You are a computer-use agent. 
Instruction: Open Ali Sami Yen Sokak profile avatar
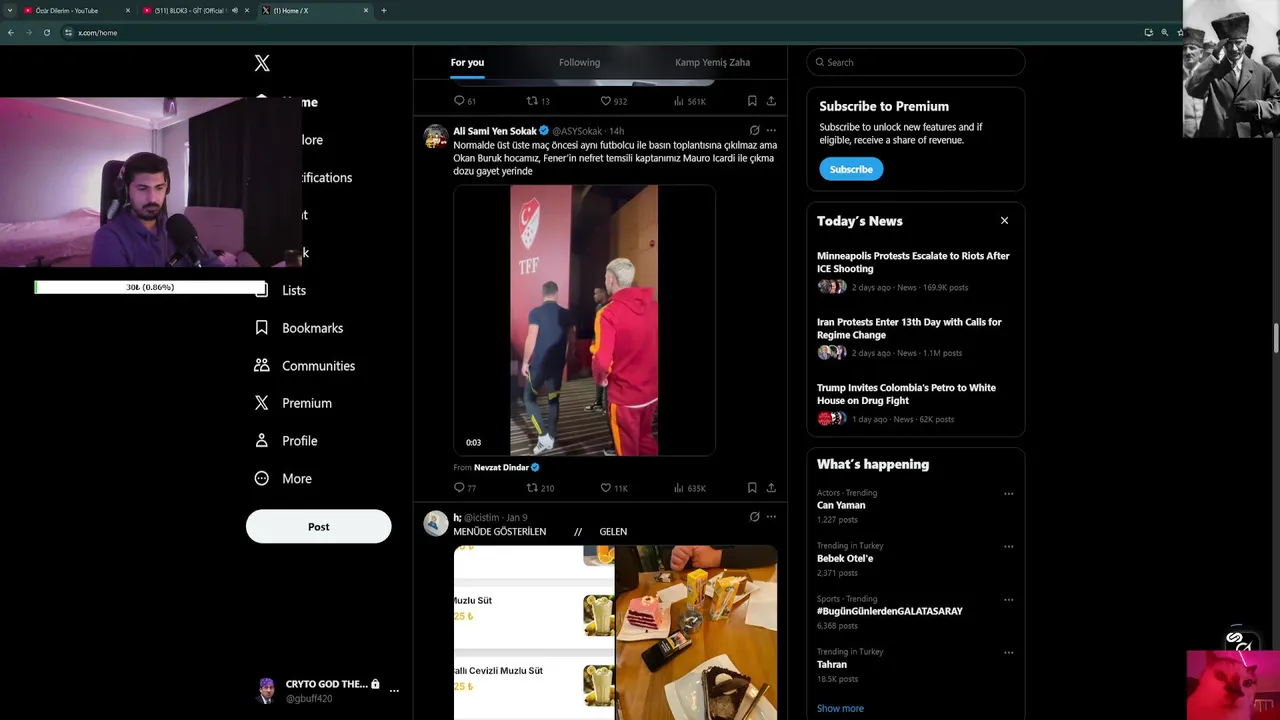[435, 137]
